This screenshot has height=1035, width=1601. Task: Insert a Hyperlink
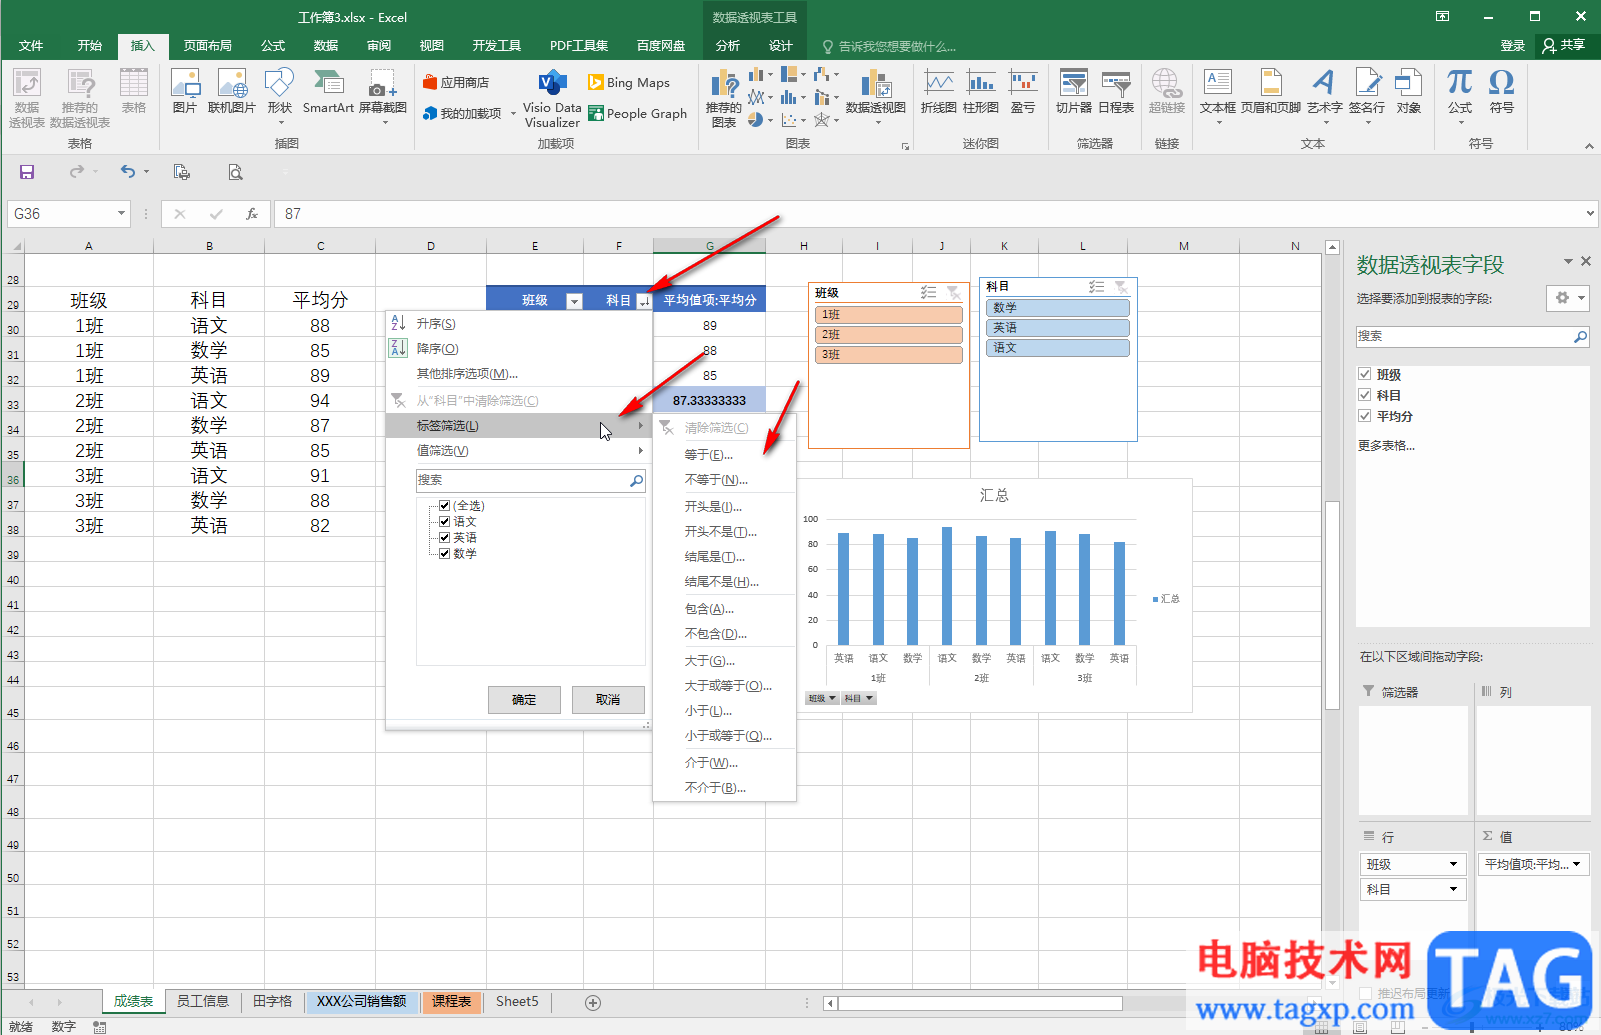(x=1167, y=91)
